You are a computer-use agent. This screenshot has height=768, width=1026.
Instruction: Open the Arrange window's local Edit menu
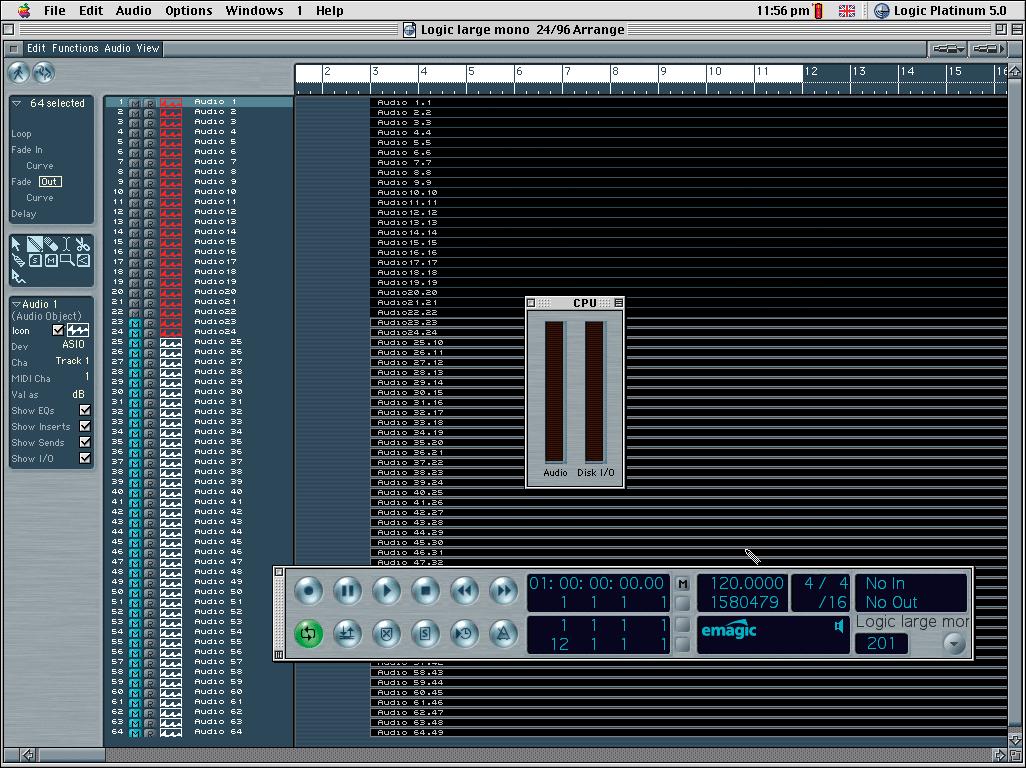tap(36, 48)
